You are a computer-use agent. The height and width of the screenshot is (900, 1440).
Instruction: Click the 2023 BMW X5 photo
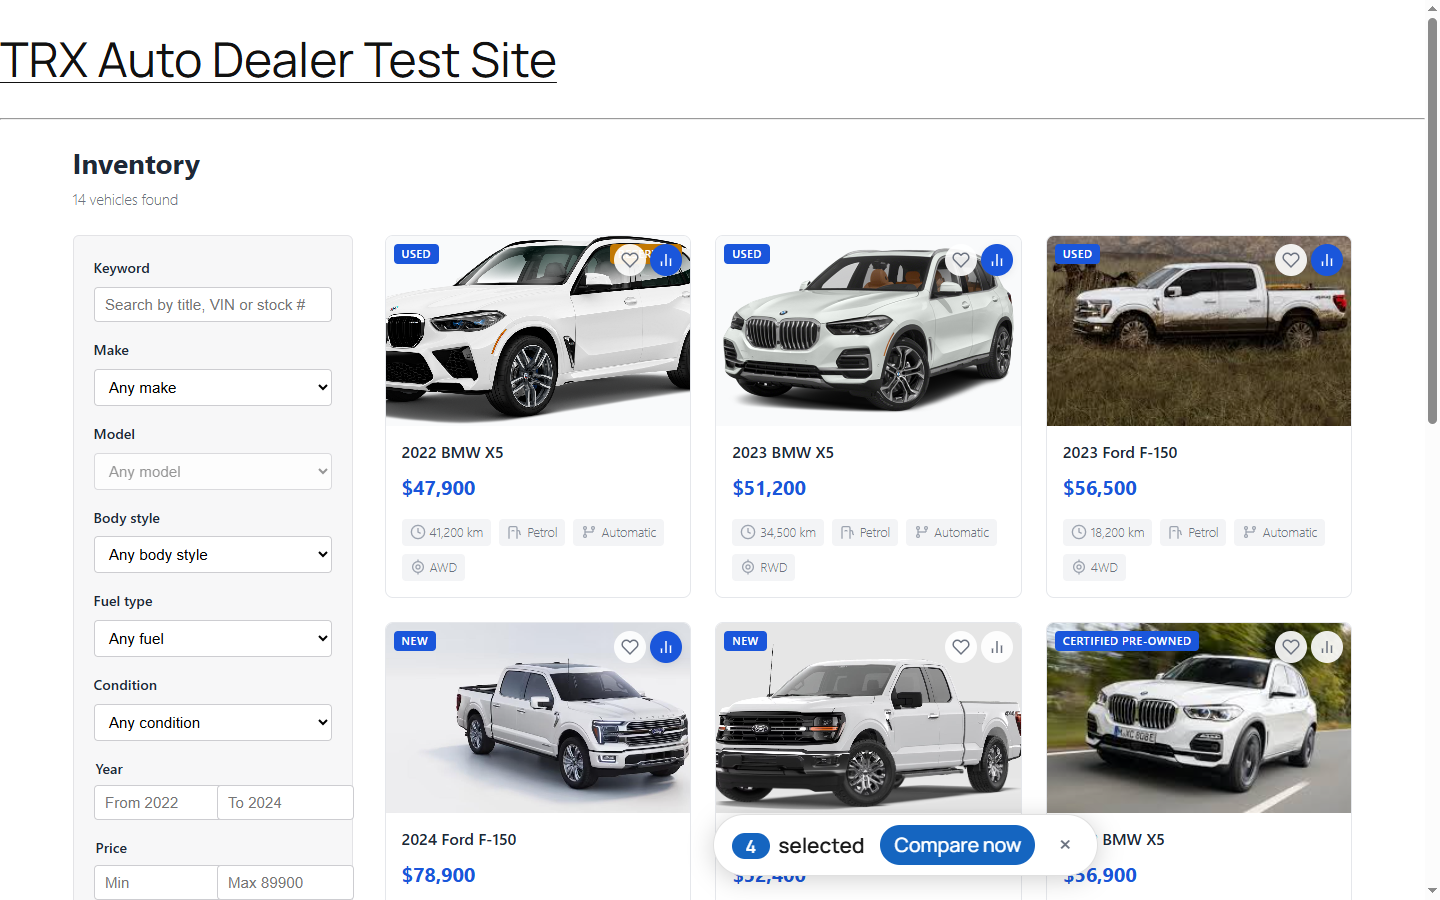[x=868, y=331]
